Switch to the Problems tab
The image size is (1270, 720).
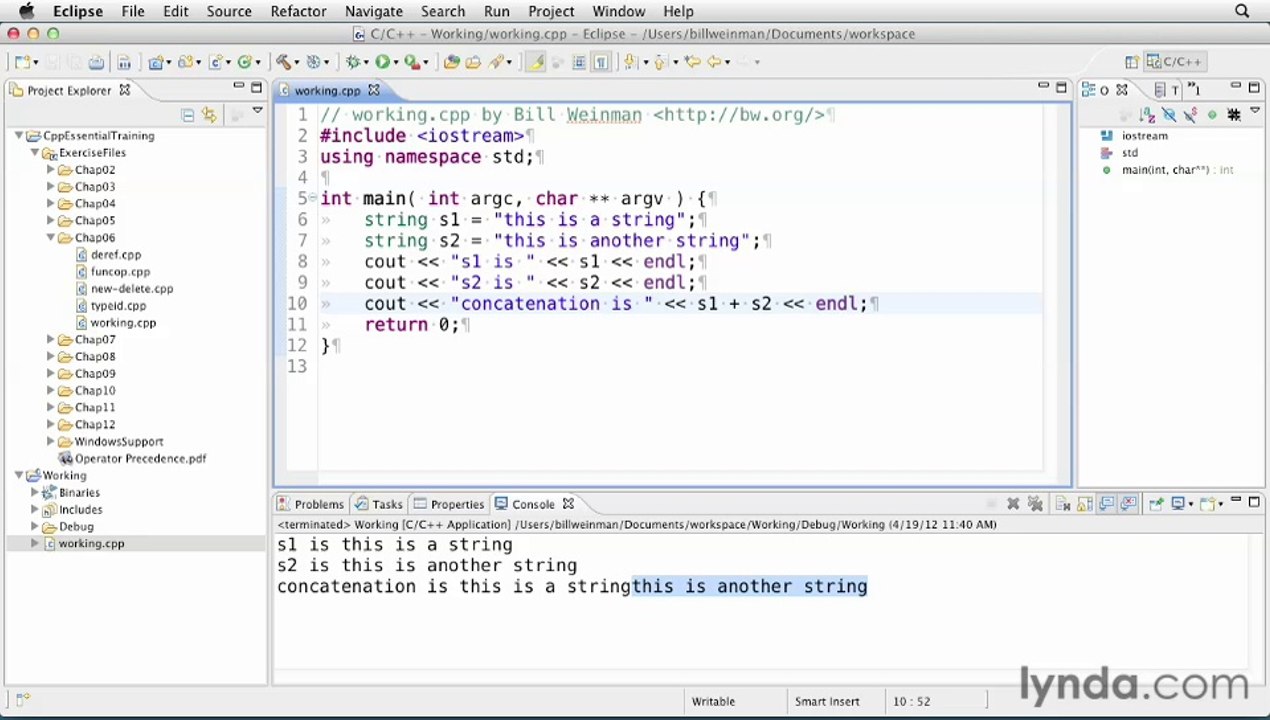click(311, 504)
